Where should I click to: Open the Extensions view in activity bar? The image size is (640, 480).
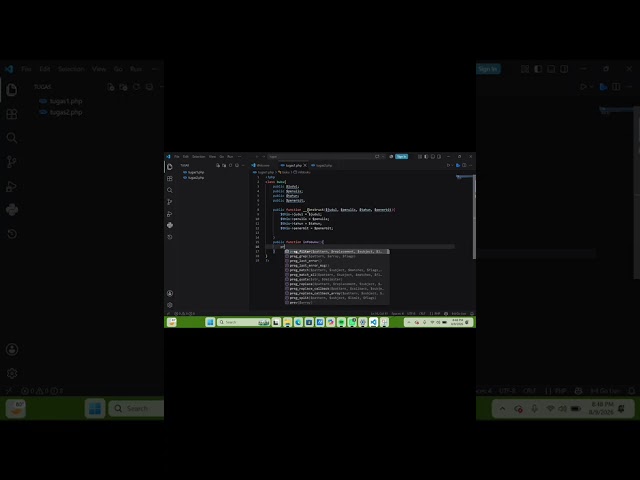[x=170, y=178]
